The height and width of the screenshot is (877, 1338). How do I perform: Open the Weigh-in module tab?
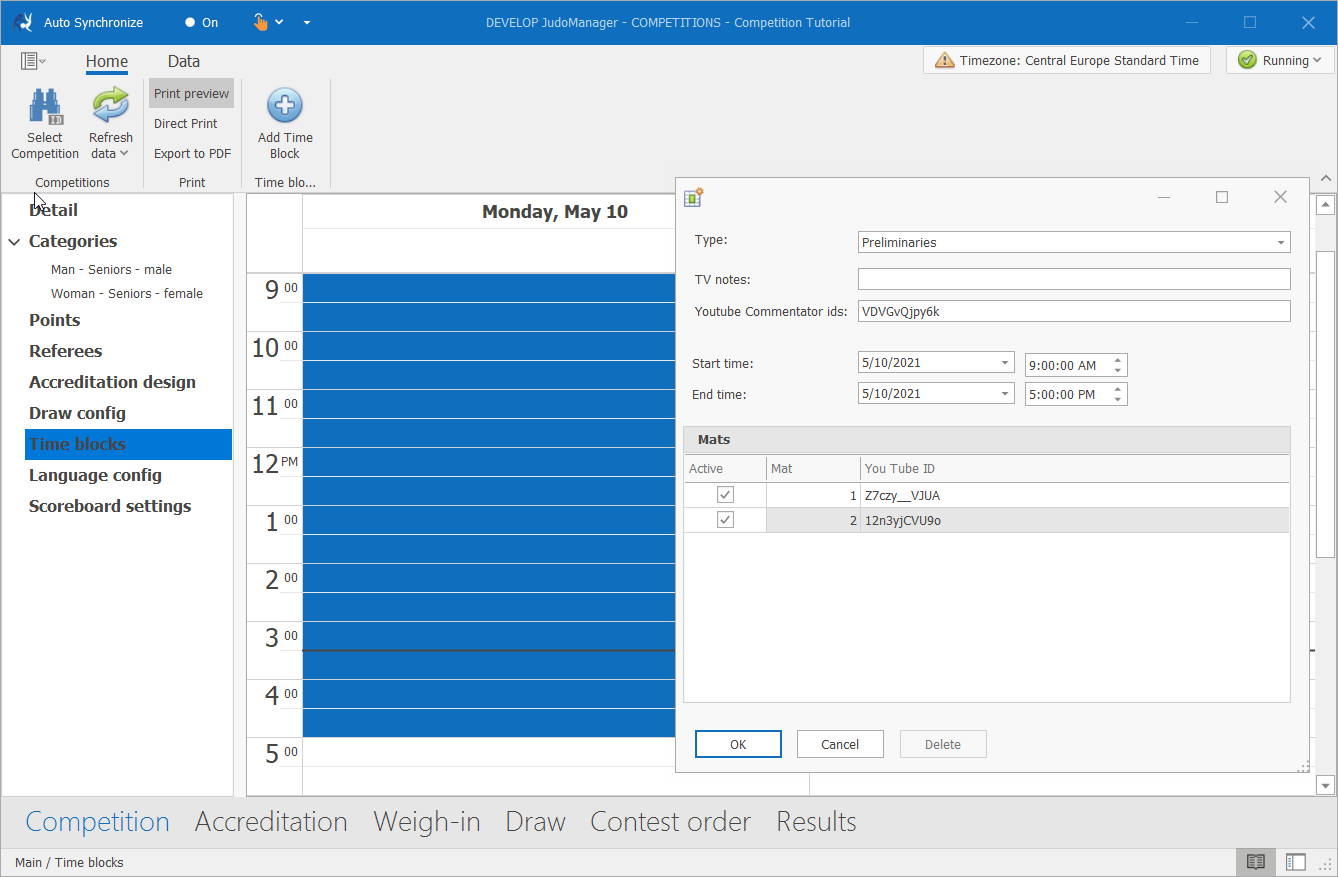[427, 822]
